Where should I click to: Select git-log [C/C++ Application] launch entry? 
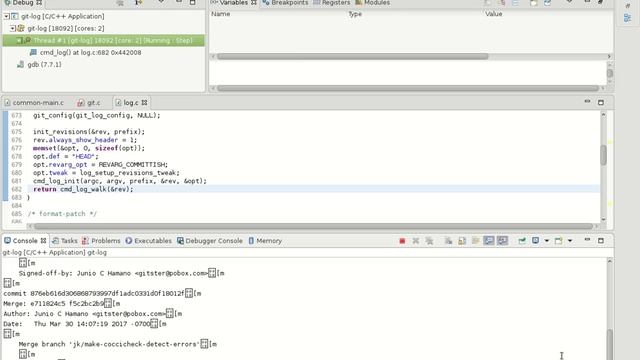tap(62, 16)
